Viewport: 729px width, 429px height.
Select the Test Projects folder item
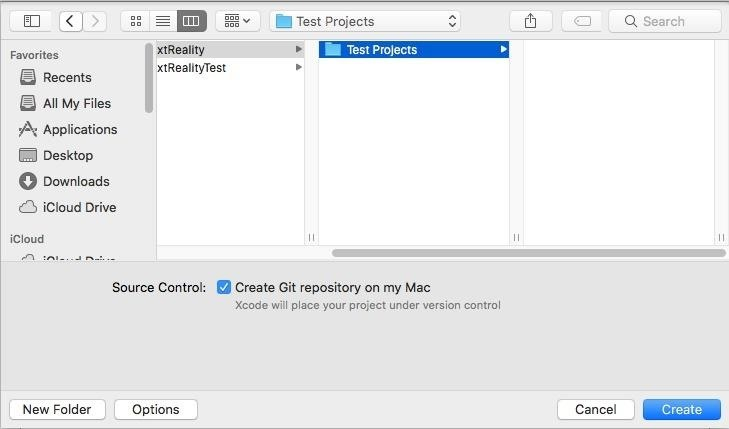(x=381, y=49)
